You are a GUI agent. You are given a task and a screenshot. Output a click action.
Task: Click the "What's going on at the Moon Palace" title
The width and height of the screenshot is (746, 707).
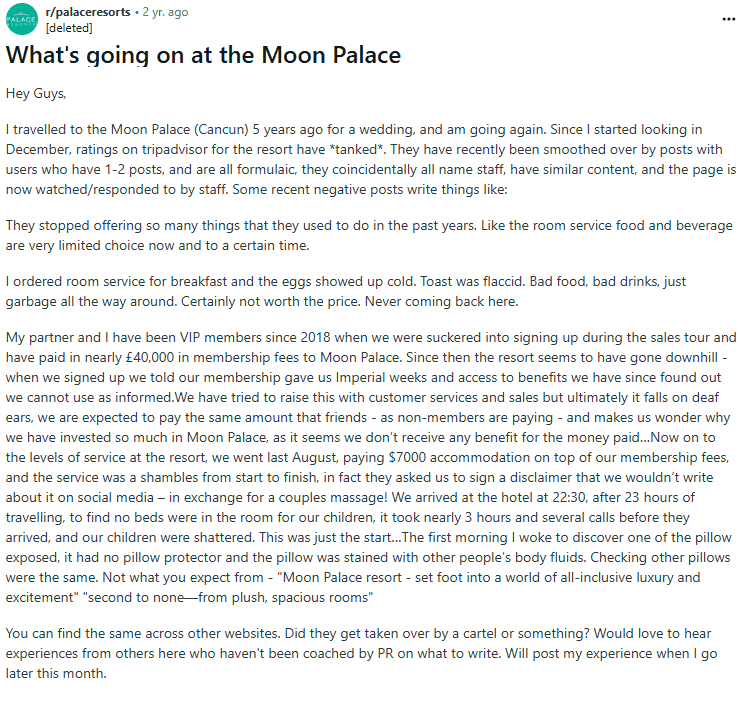click(204, 55)
